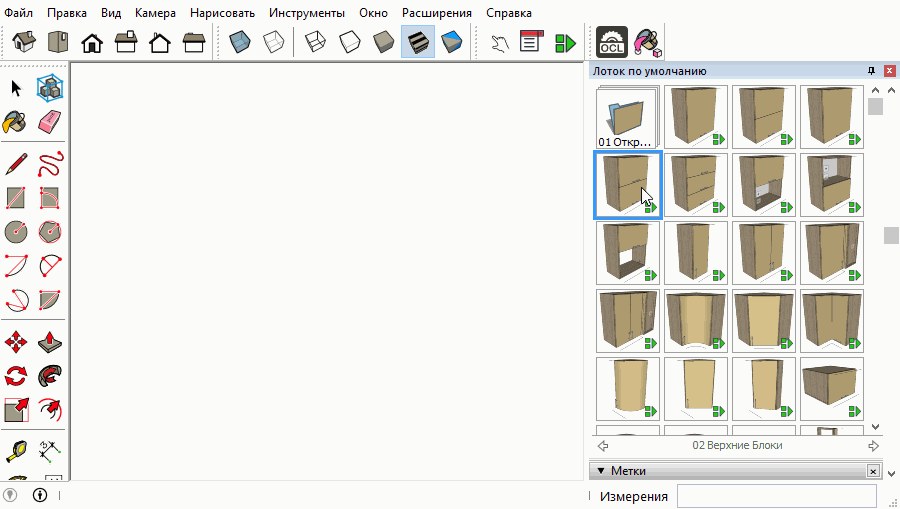Open the Component Attributes window icon
Image resolution: width=900 pixels, height=509 pixels.
coord(565,42)
